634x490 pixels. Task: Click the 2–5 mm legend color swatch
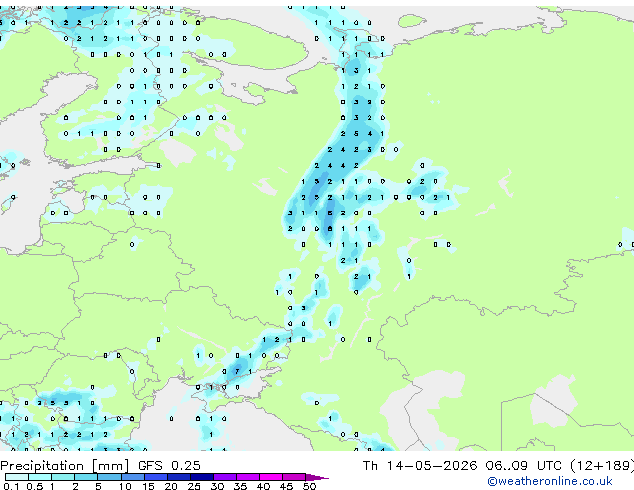click(x=86, y=477)
